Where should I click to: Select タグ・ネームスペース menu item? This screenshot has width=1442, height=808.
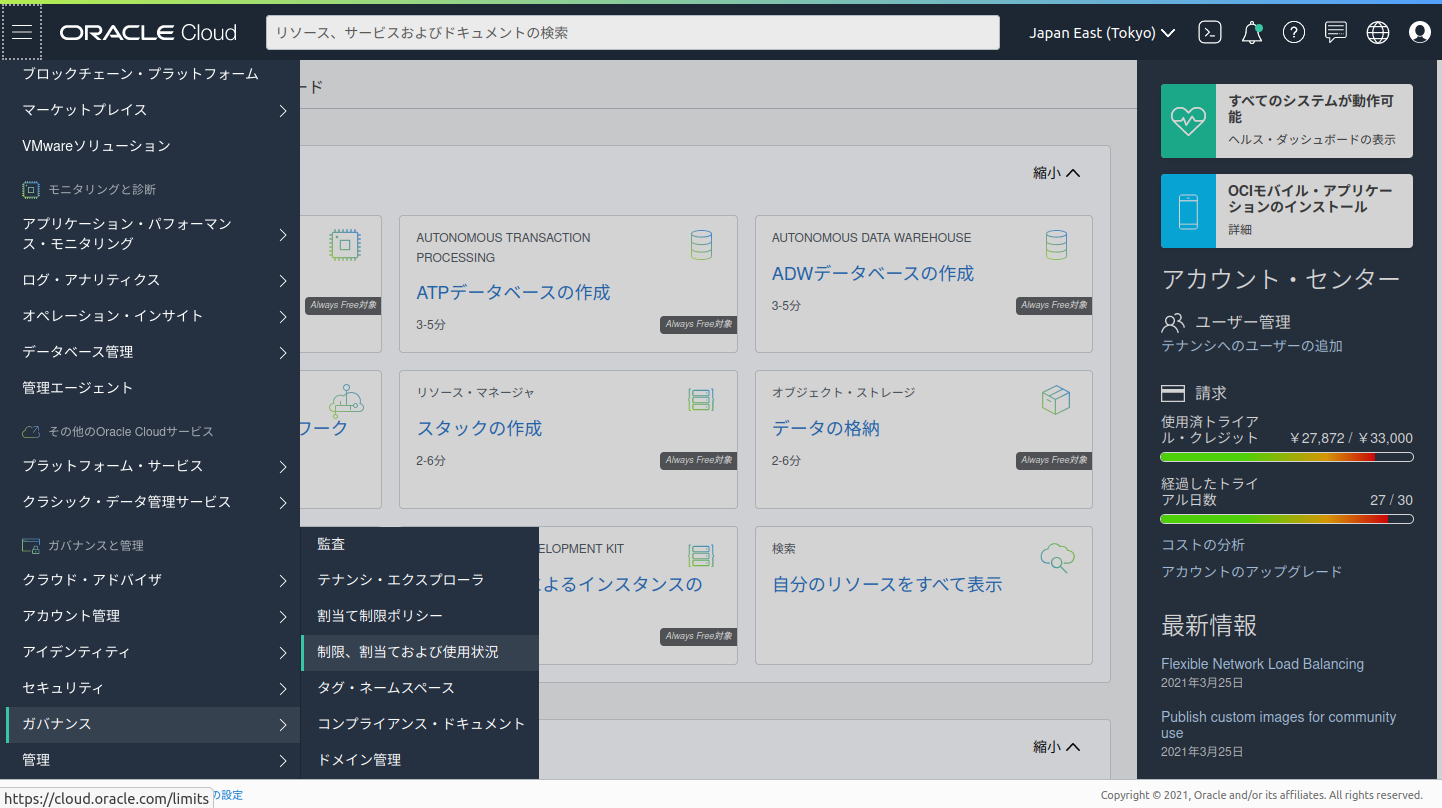420,688
